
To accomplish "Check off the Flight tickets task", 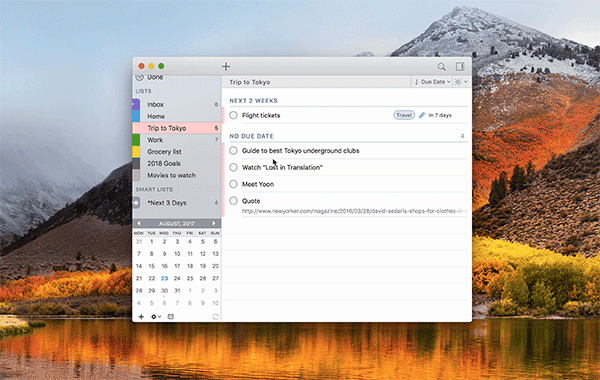I will point(233,115).
